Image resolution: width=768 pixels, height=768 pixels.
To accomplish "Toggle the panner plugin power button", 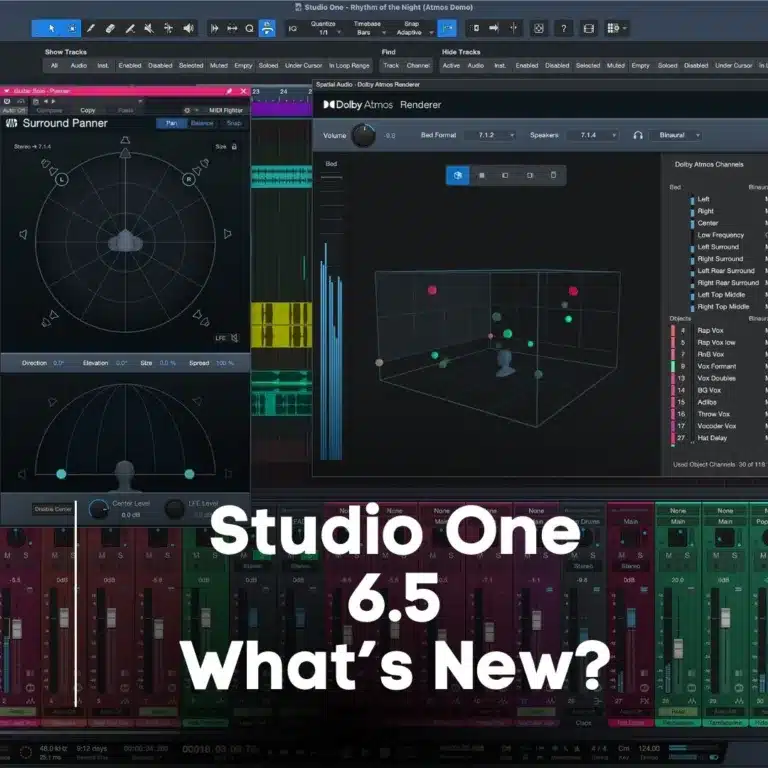I will 7,101.
